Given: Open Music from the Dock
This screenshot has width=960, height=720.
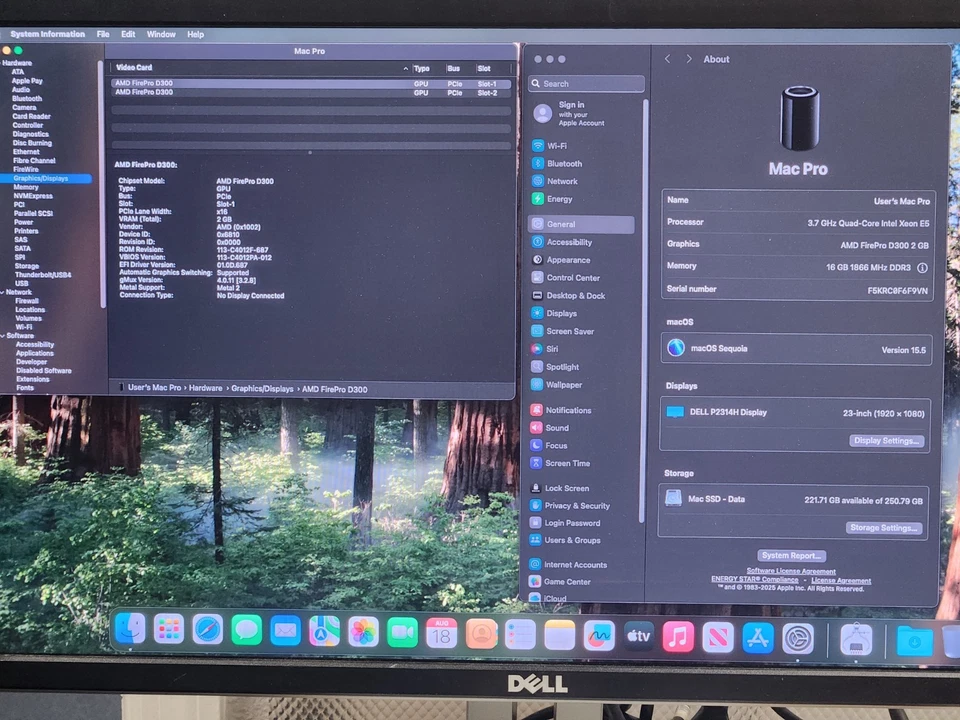Looking at the screenshot, I should (678, 633).
